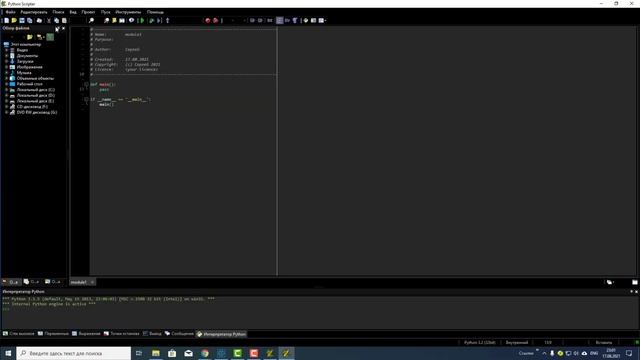The width and height of the screenshot is (640, 360).
Task: Open the Помощь menu
Action: [x=155, y=12]
